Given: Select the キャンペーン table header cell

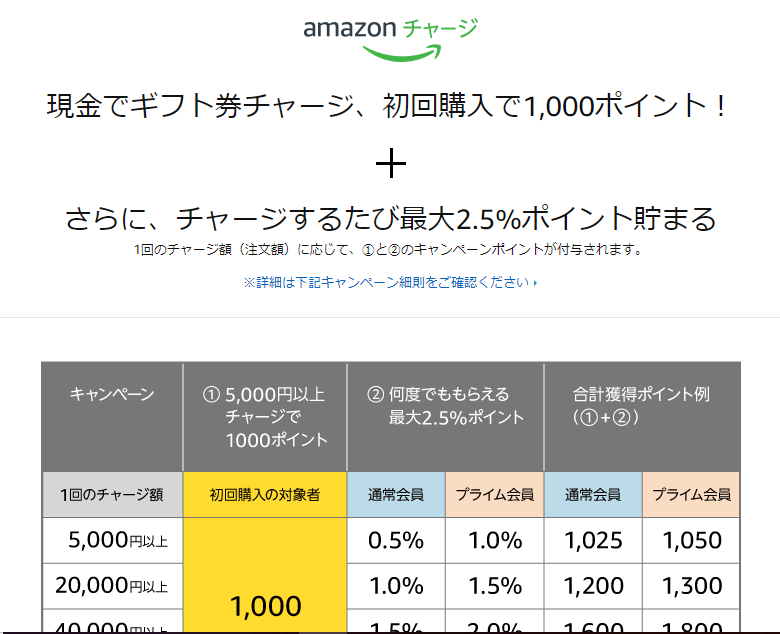Looking at the screenshot, I should [x=112, y=416].
